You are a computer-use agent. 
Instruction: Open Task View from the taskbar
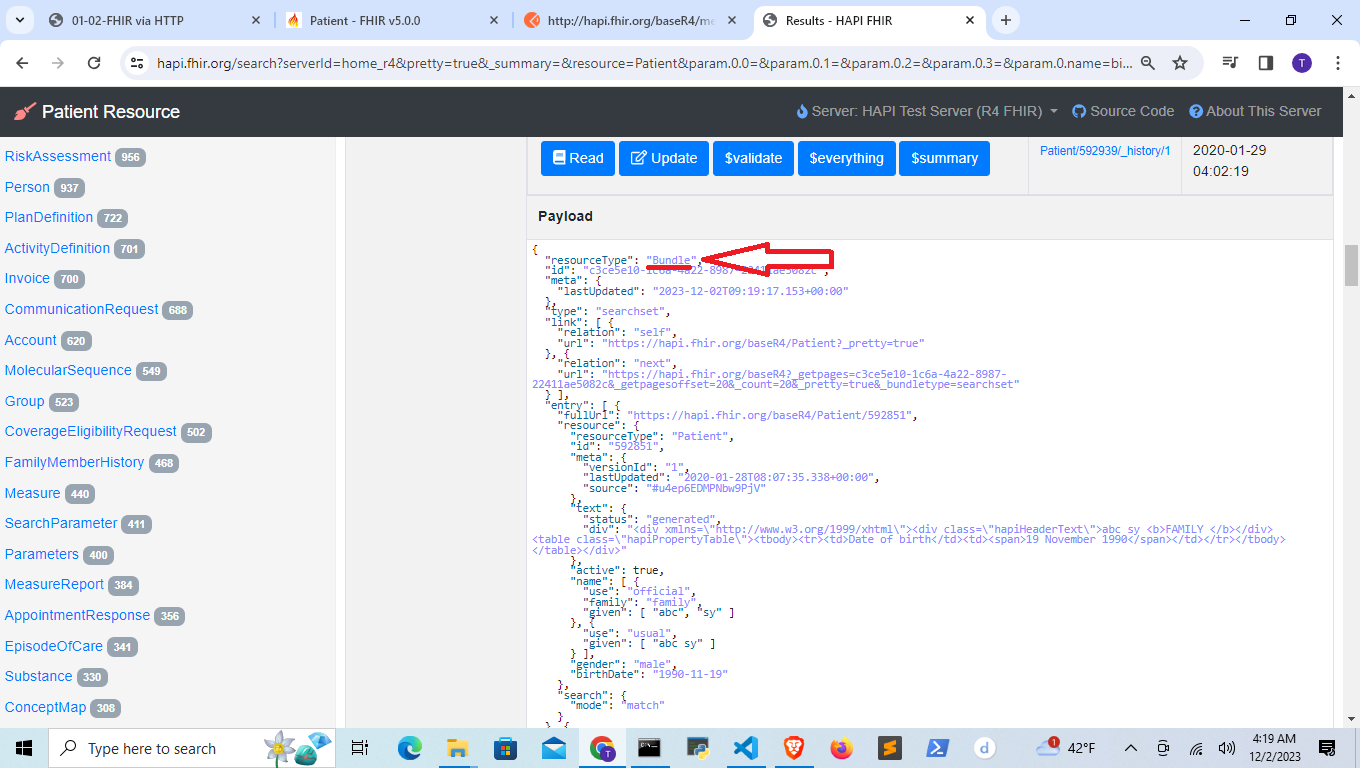[360, 747]
